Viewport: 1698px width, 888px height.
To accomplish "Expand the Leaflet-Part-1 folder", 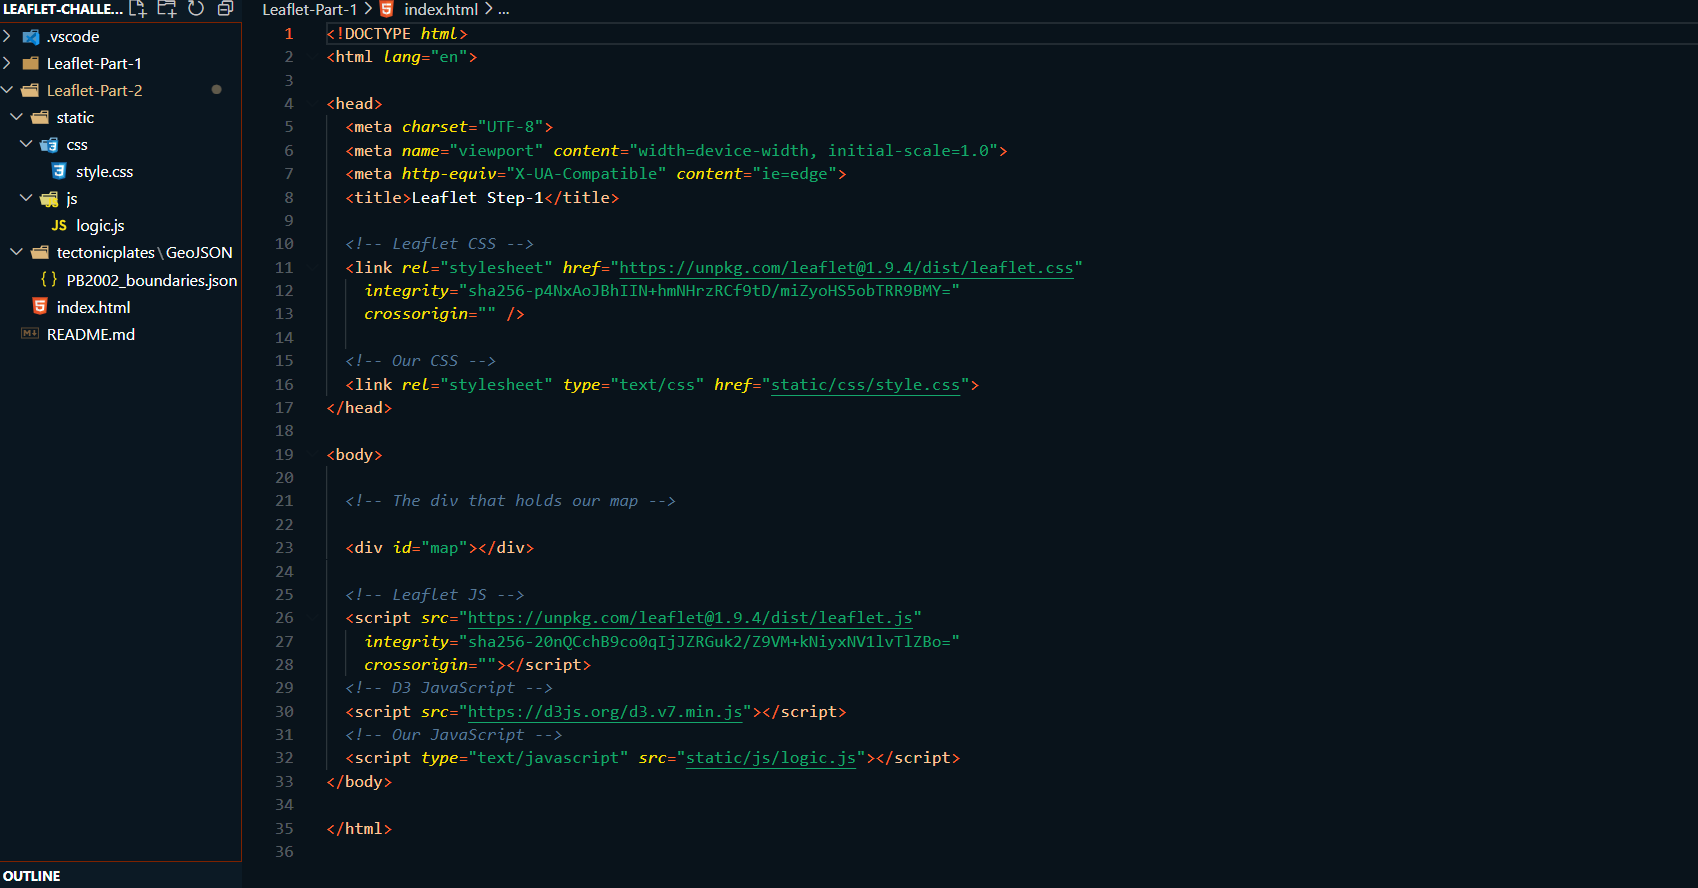I will (x=8, y=63).
